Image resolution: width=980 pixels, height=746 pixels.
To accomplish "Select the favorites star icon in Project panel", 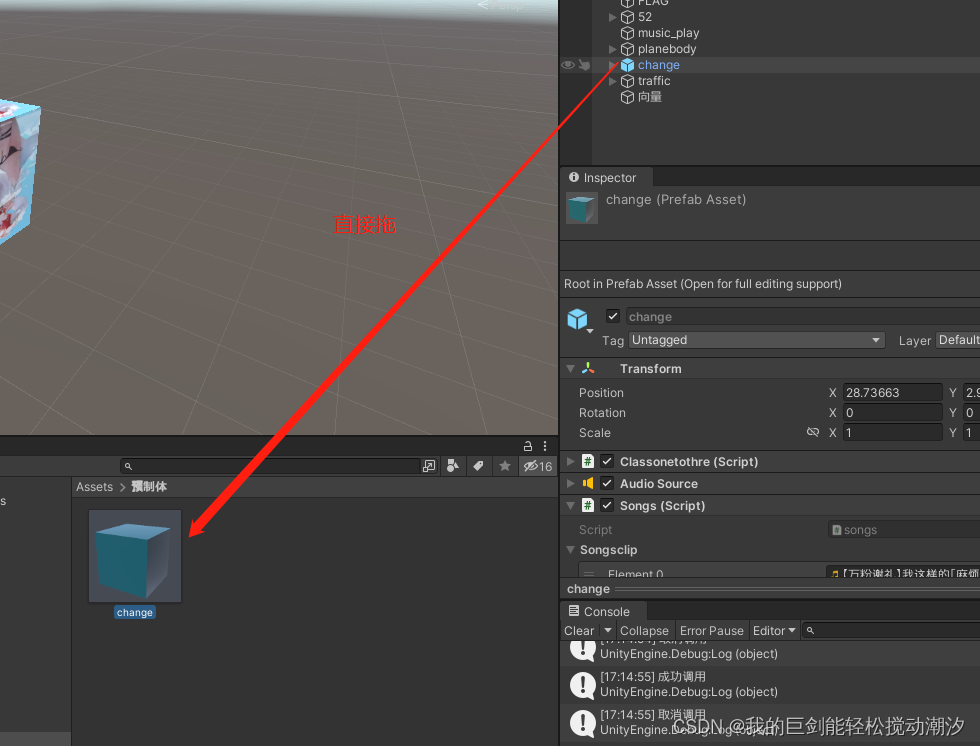I will click(504, 466).
